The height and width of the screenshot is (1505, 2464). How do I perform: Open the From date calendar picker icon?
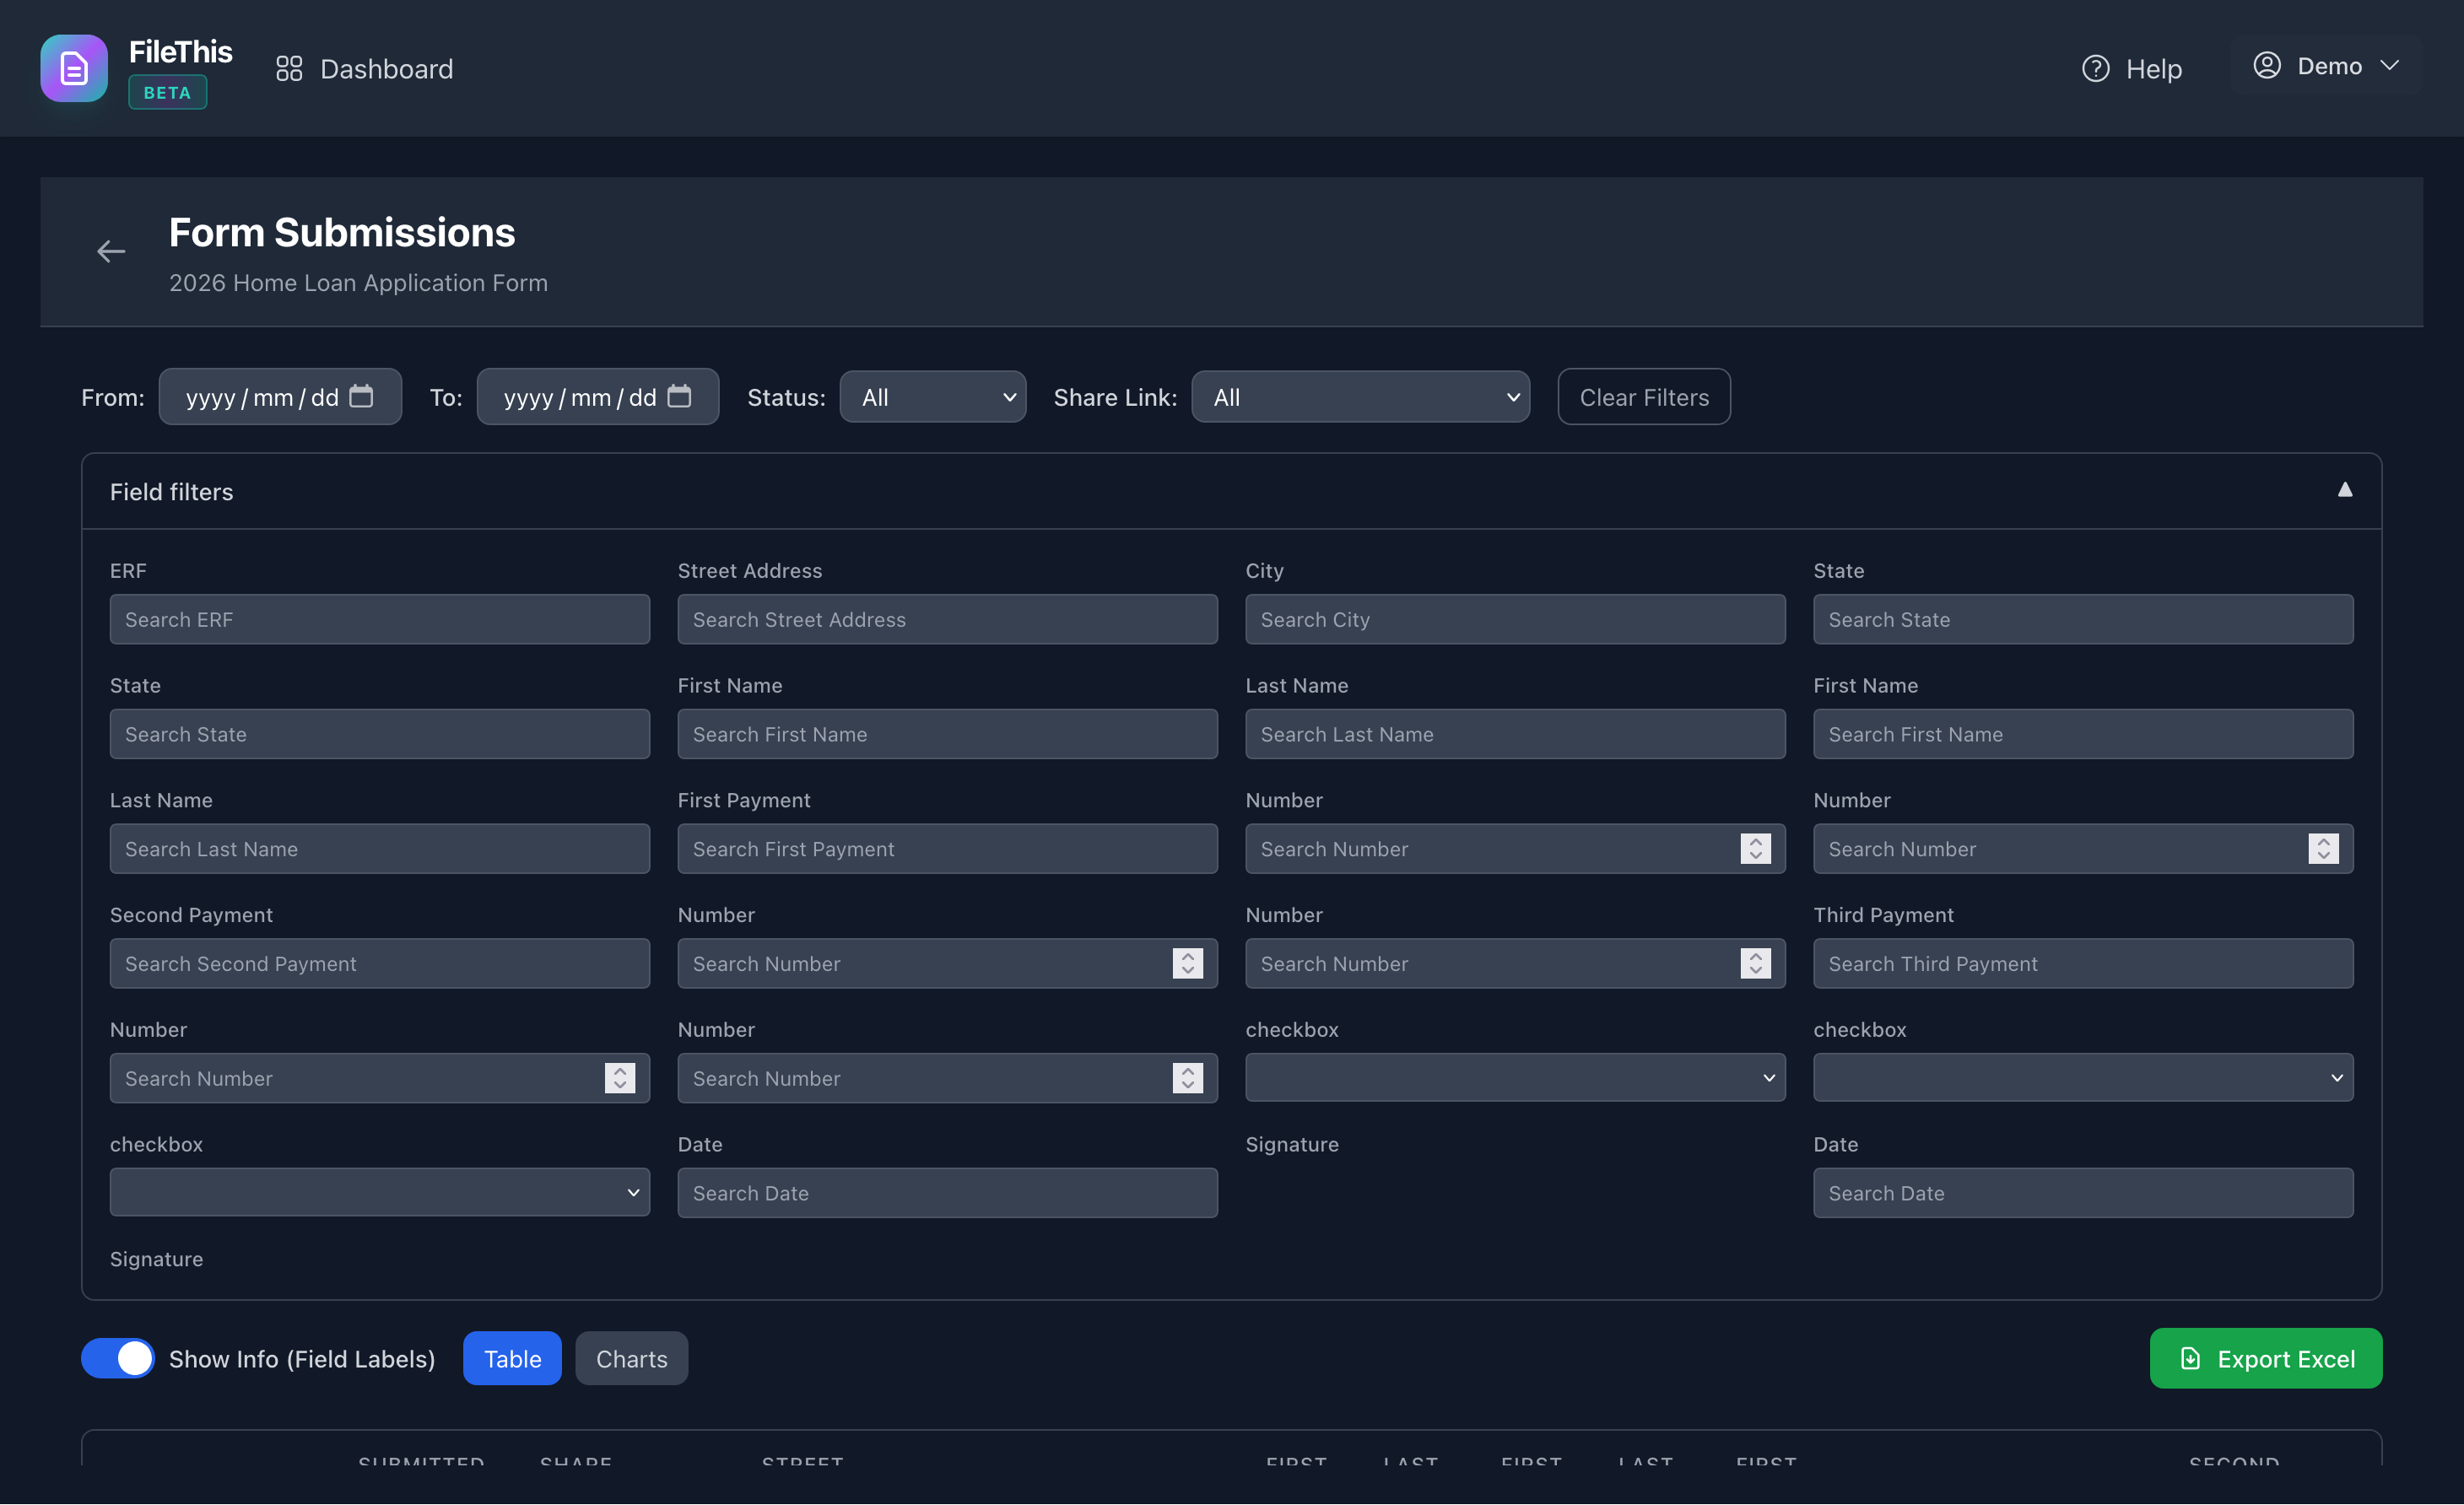[362, 396]
